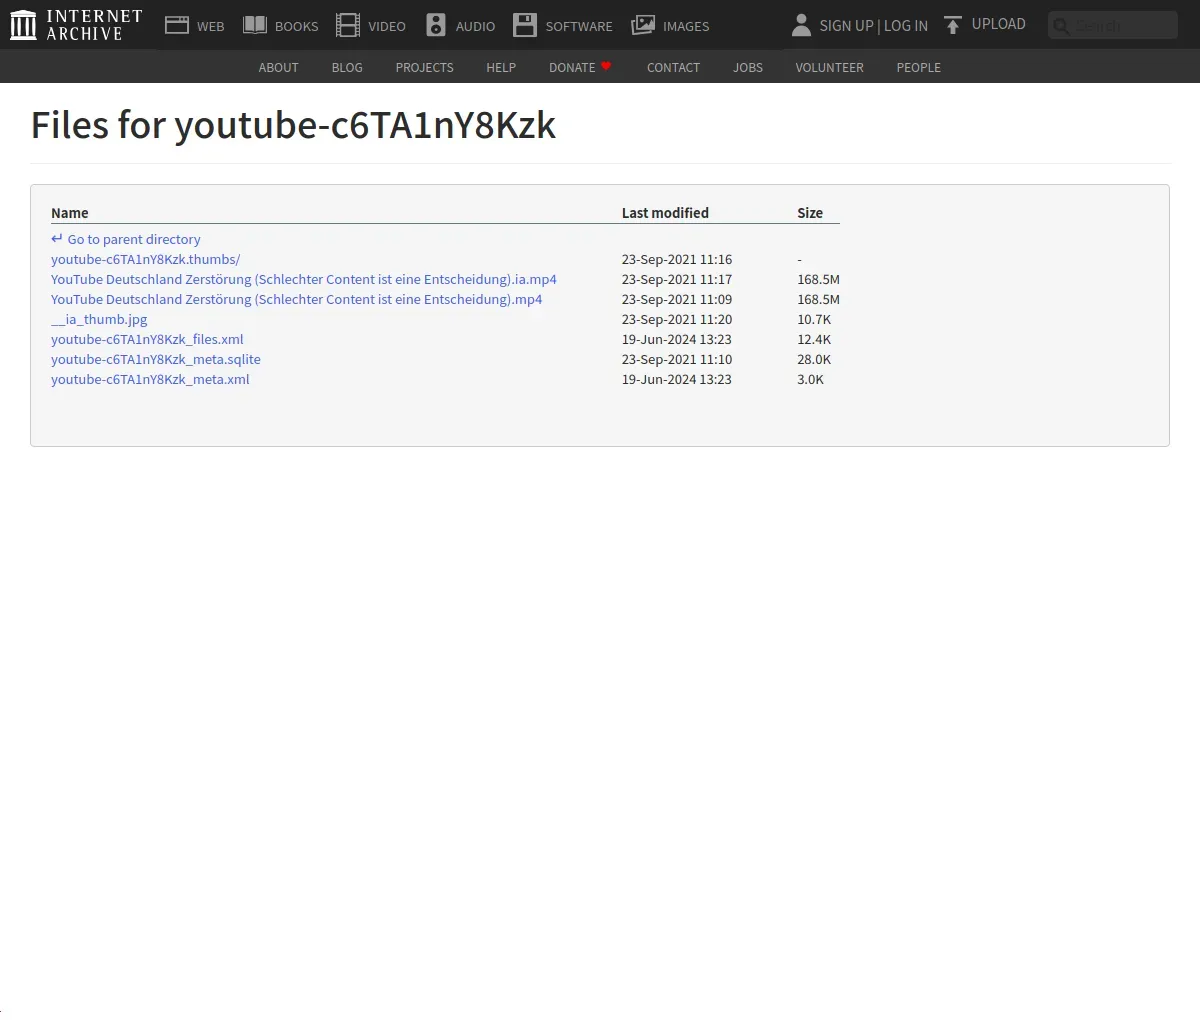
Task: Select size value 28.0K
Action: [814, 359]
